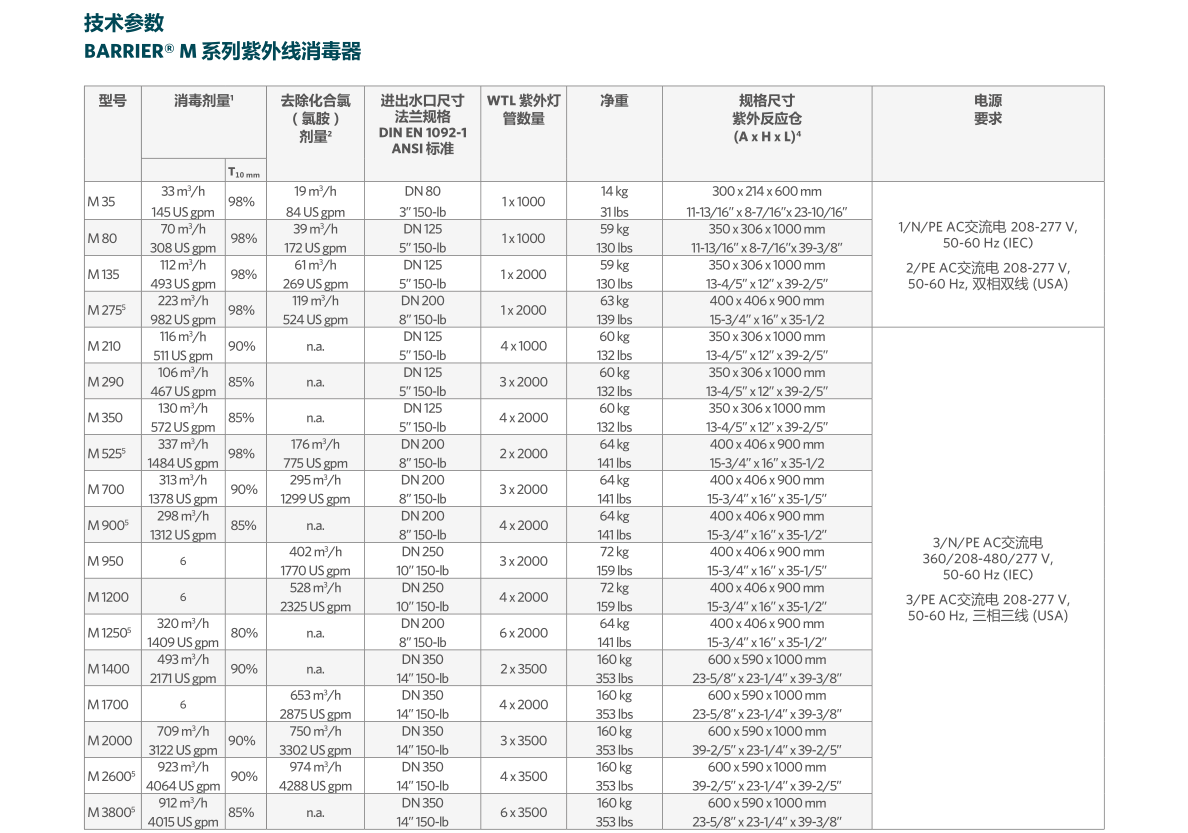Screen dimensions: 1188x833
Task: Click the T10 mm sub-header cell
Action: pos(245,172)
